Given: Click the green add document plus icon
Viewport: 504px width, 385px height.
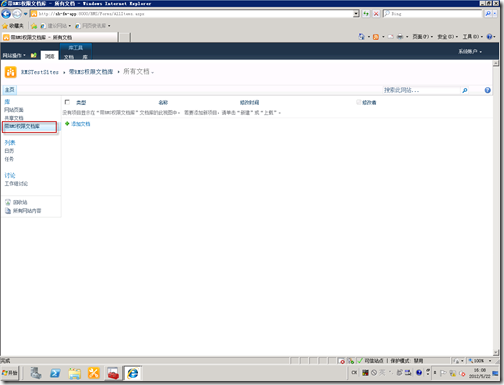Looking at the screenshot, I should [x=67, y=124].
